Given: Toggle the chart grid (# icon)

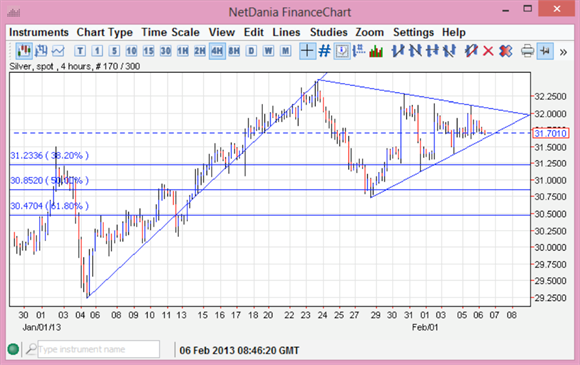Looking at the screenshot, I should point(324,51).
